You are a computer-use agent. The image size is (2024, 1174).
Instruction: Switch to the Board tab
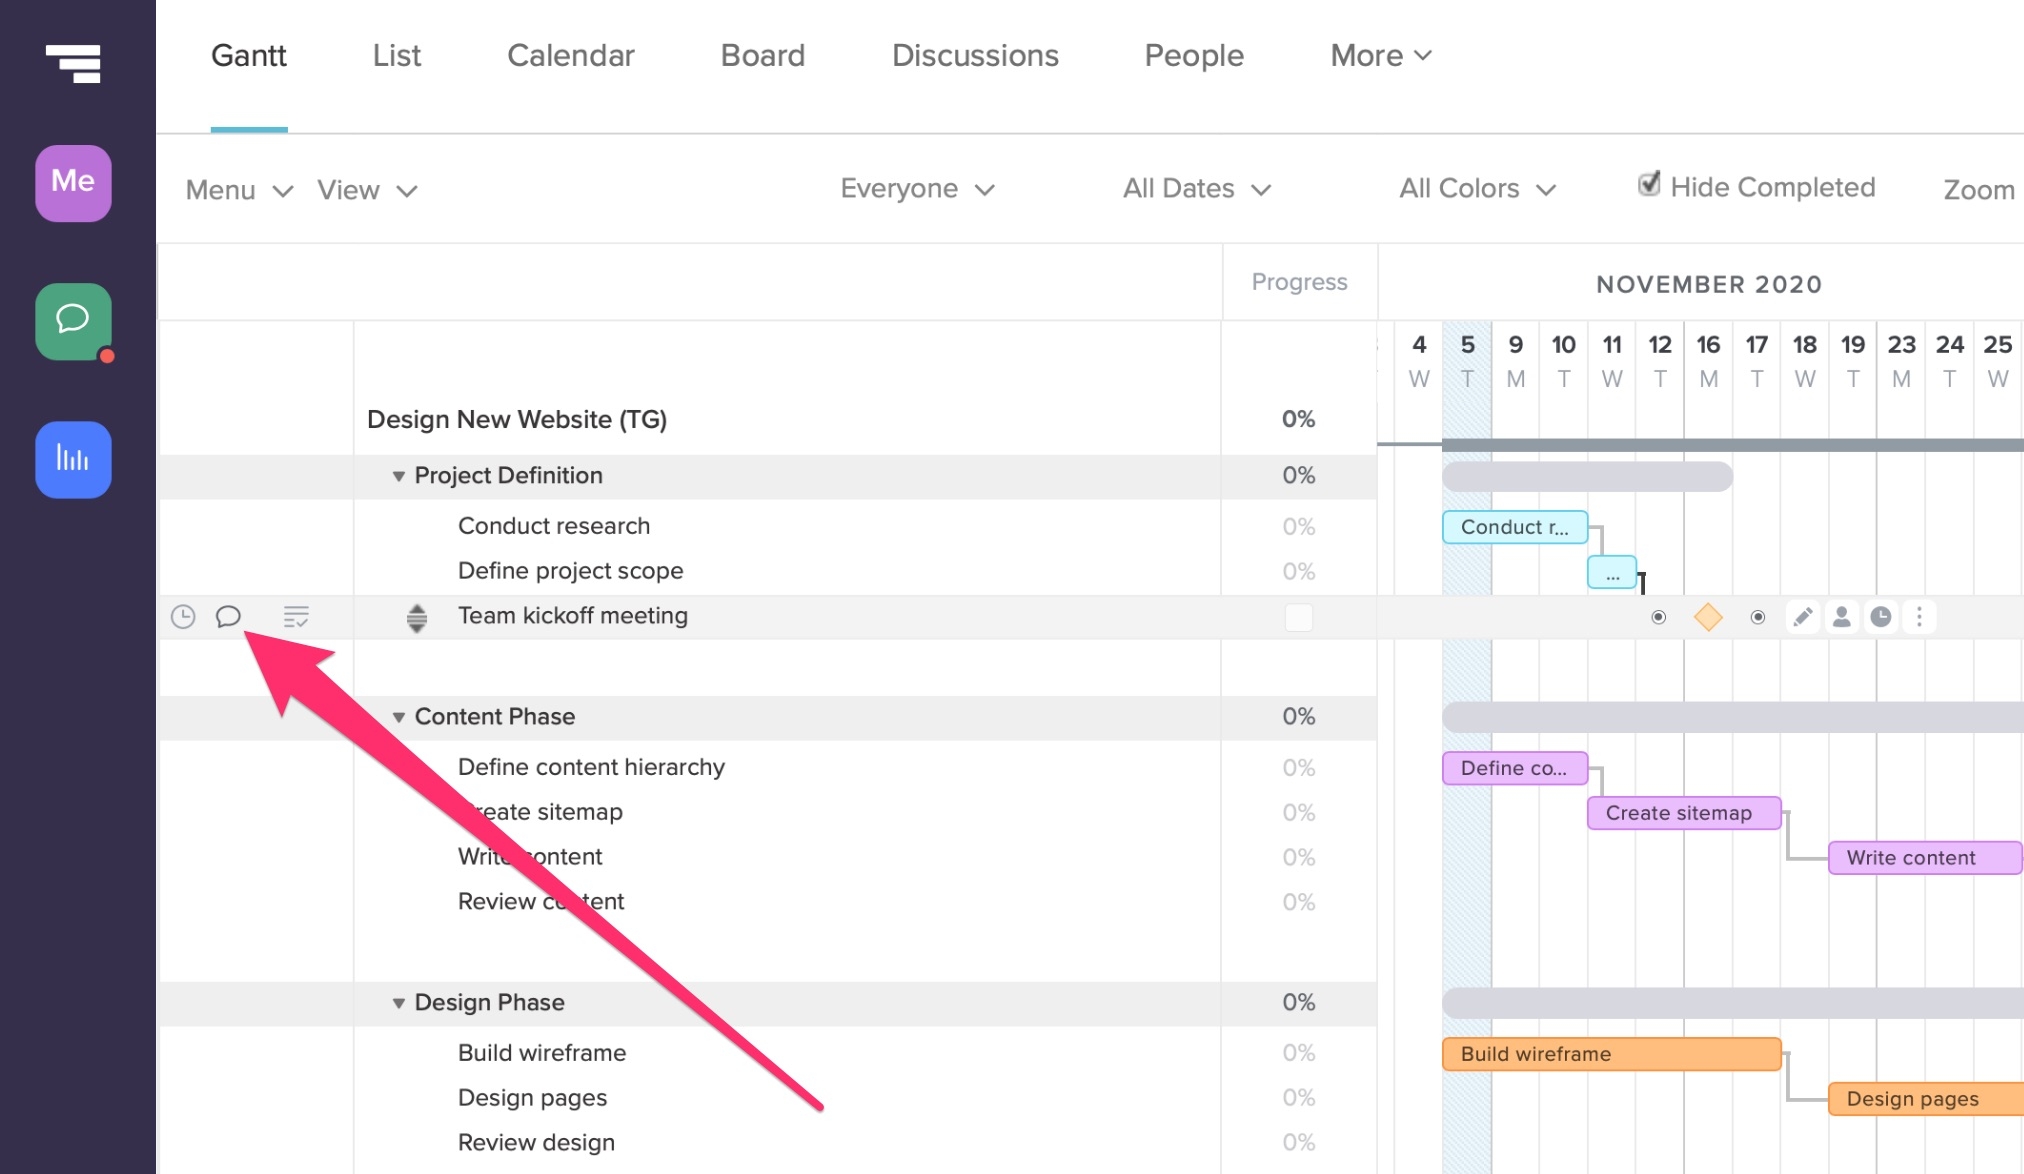coord(762,56)
